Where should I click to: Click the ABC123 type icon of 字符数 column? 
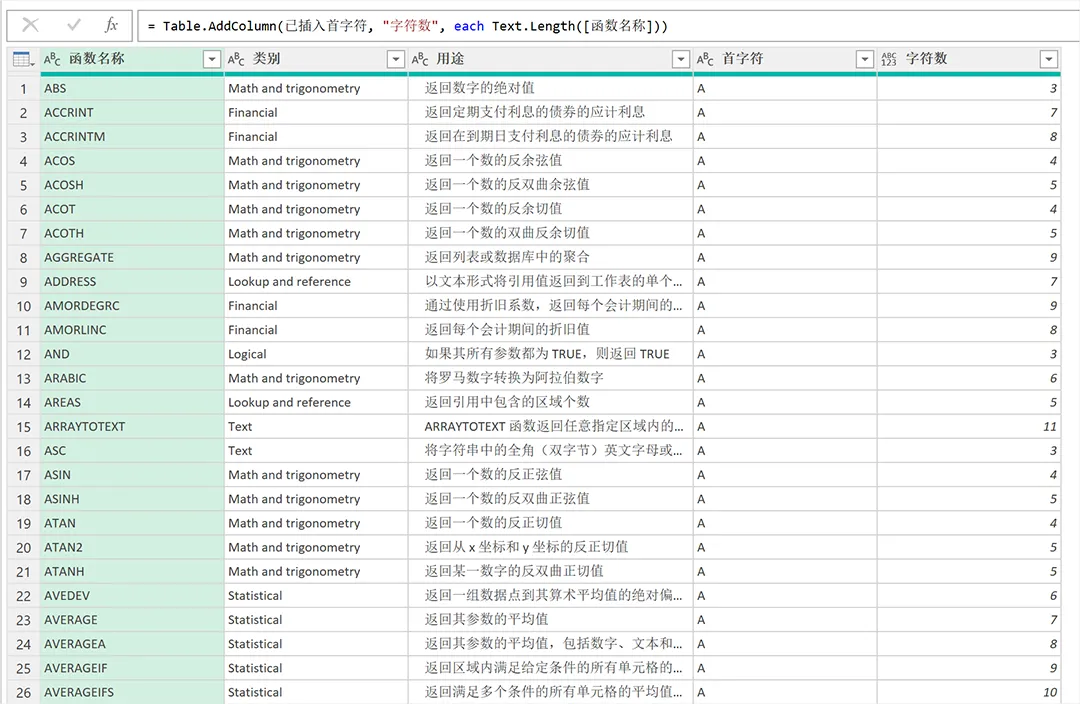[889, 59]
